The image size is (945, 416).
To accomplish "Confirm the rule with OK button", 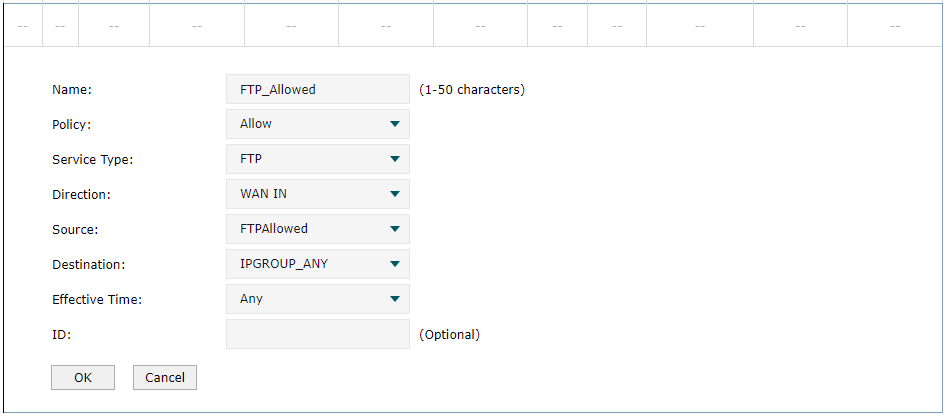I will click(83, 377).
